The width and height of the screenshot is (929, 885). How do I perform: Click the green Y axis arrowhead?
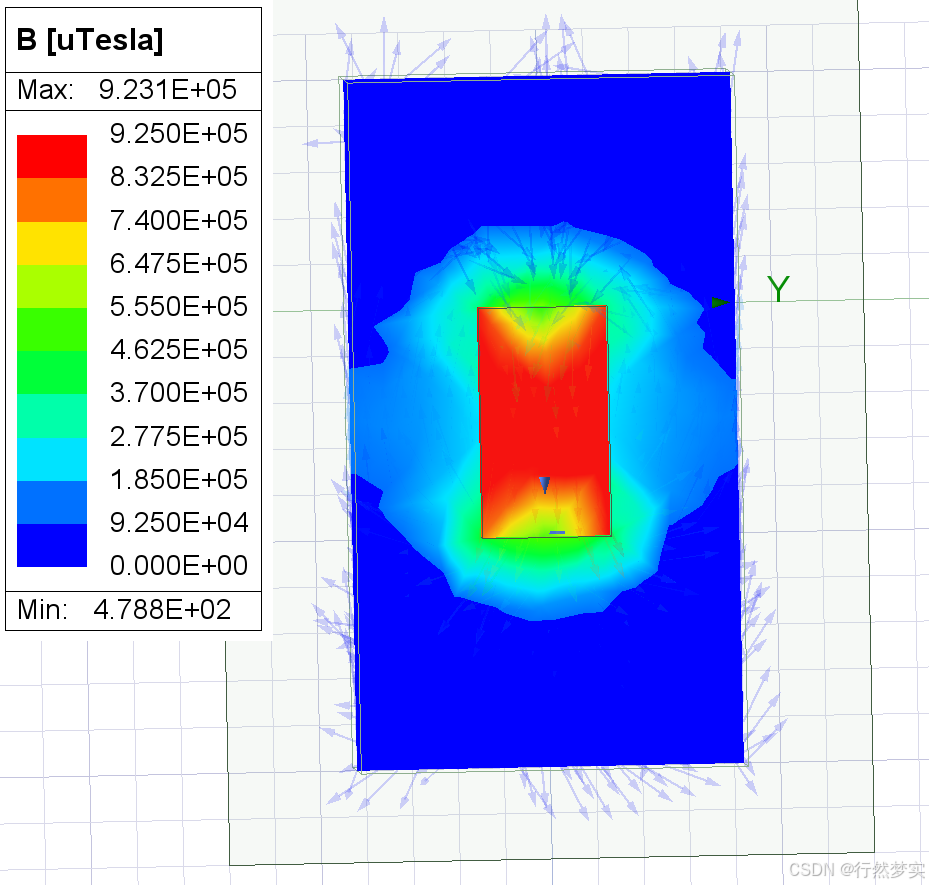coord(720,303)
